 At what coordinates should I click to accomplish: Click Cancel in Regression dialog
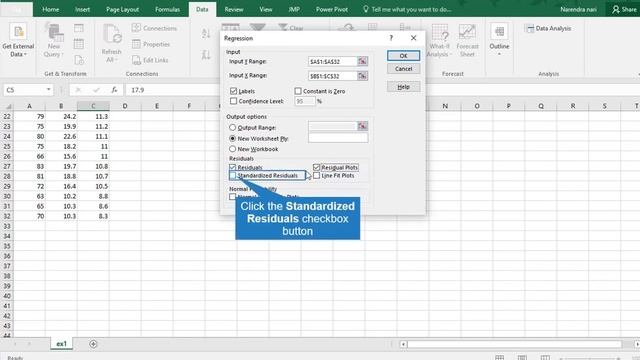pos(403,69)
